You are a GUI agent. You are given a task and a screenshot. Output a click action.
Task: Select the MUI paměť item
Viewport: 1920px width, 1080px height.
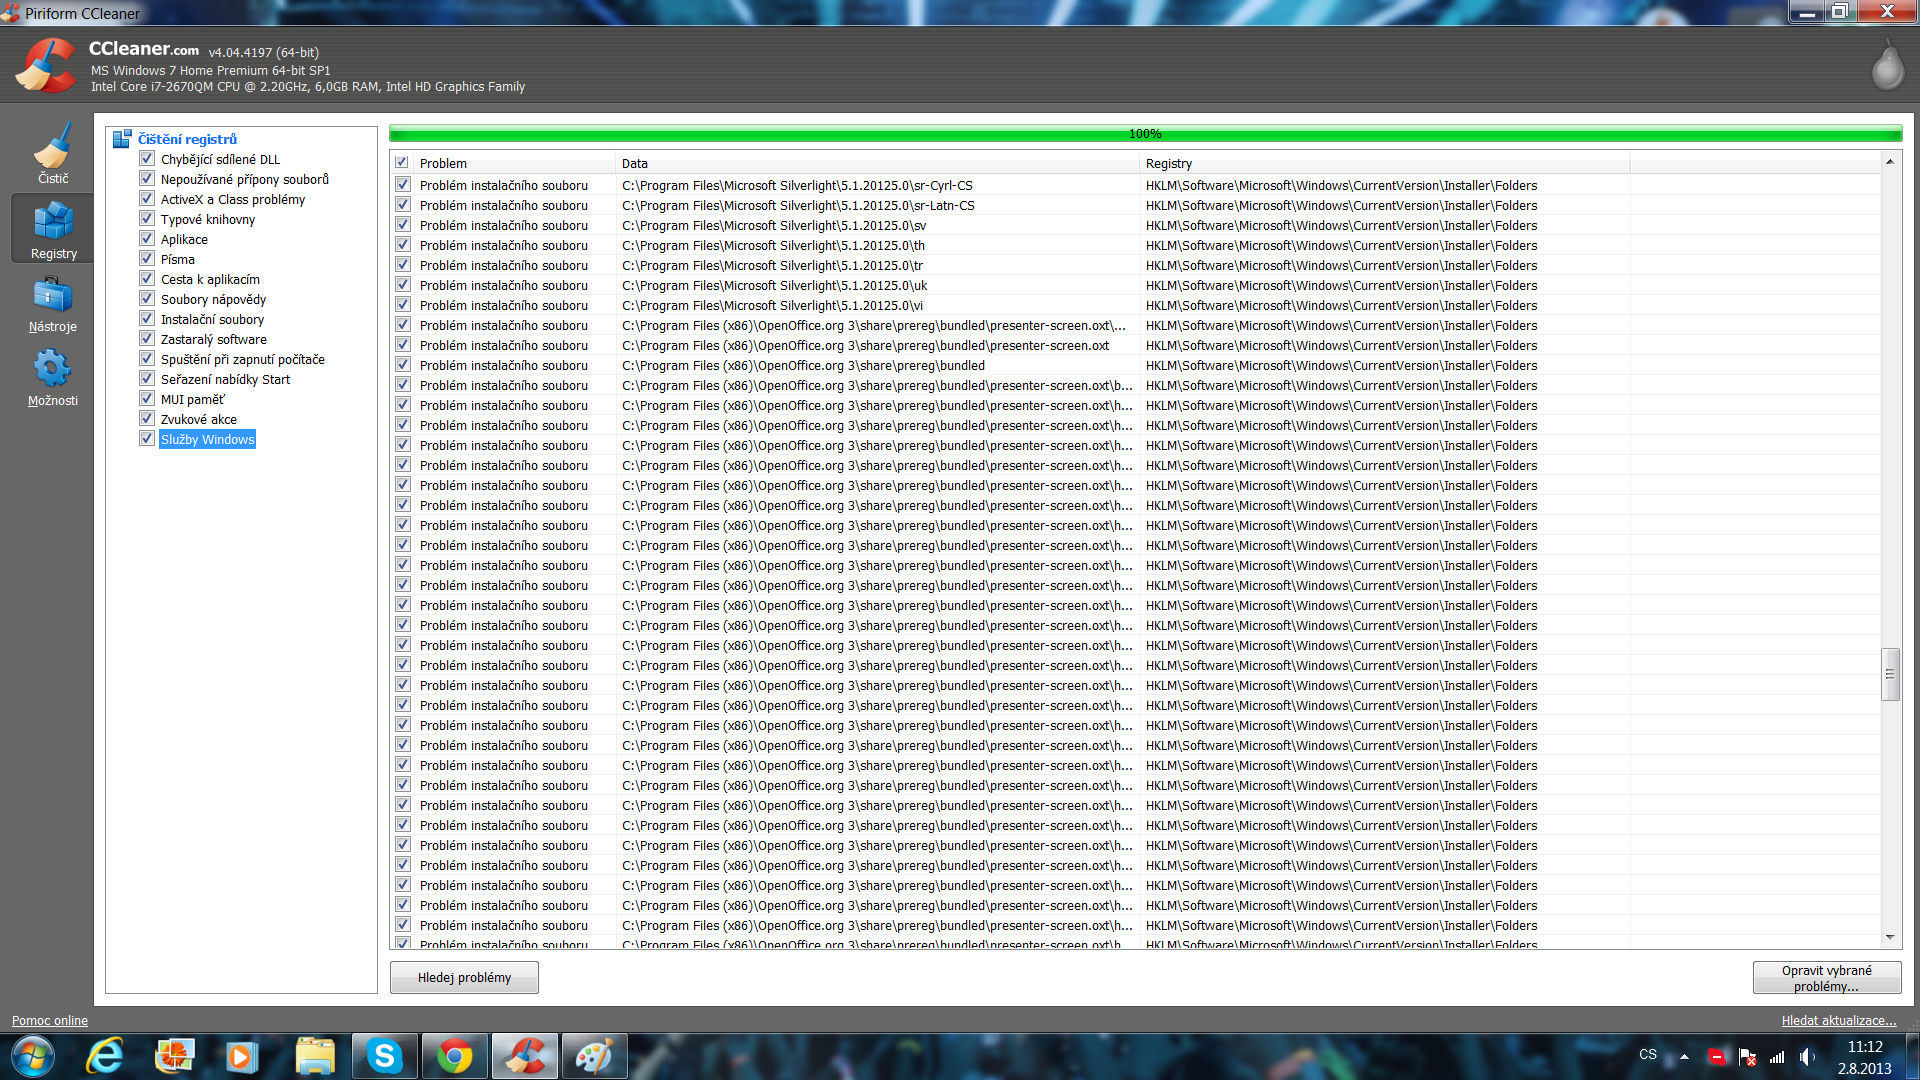(x=192, y=399)
